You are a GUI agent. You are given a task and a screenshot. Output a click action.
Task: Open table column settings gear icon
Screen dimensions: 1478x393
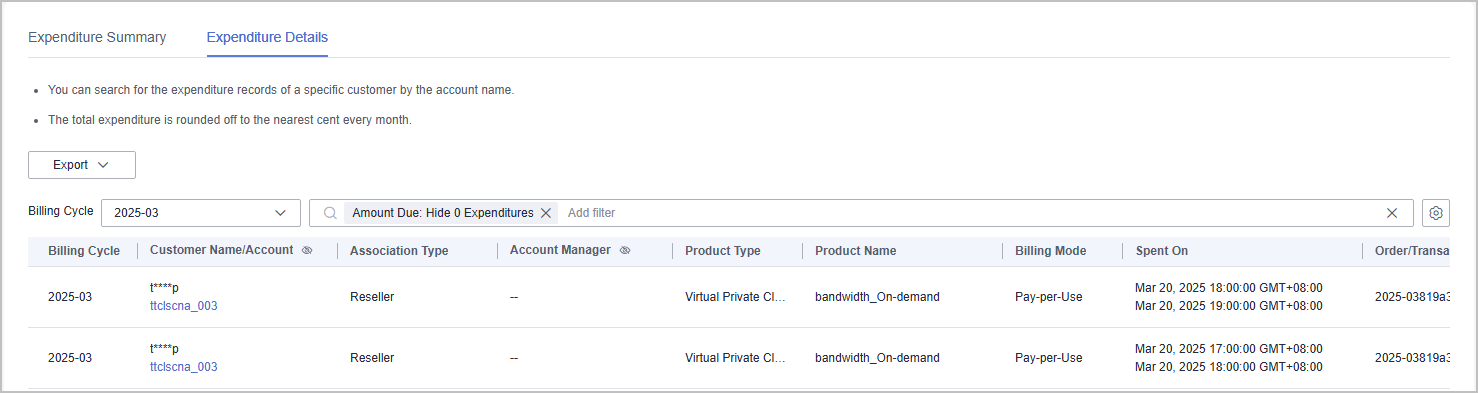1436,213
